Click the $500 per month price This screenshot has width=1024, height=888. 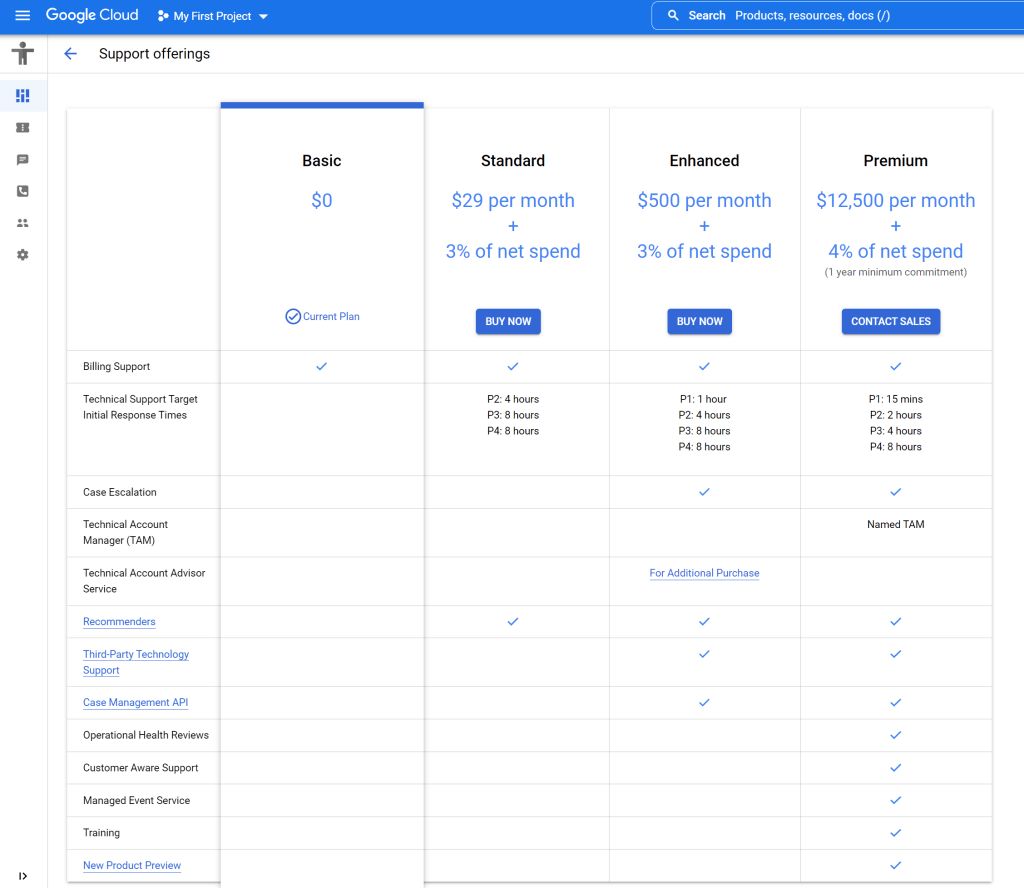[704, 200]
